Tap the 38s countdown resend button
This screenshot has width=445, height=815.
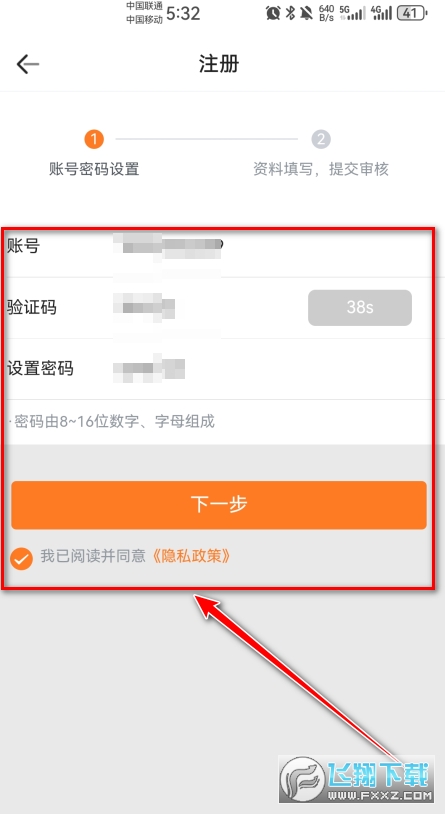[360, 308]
